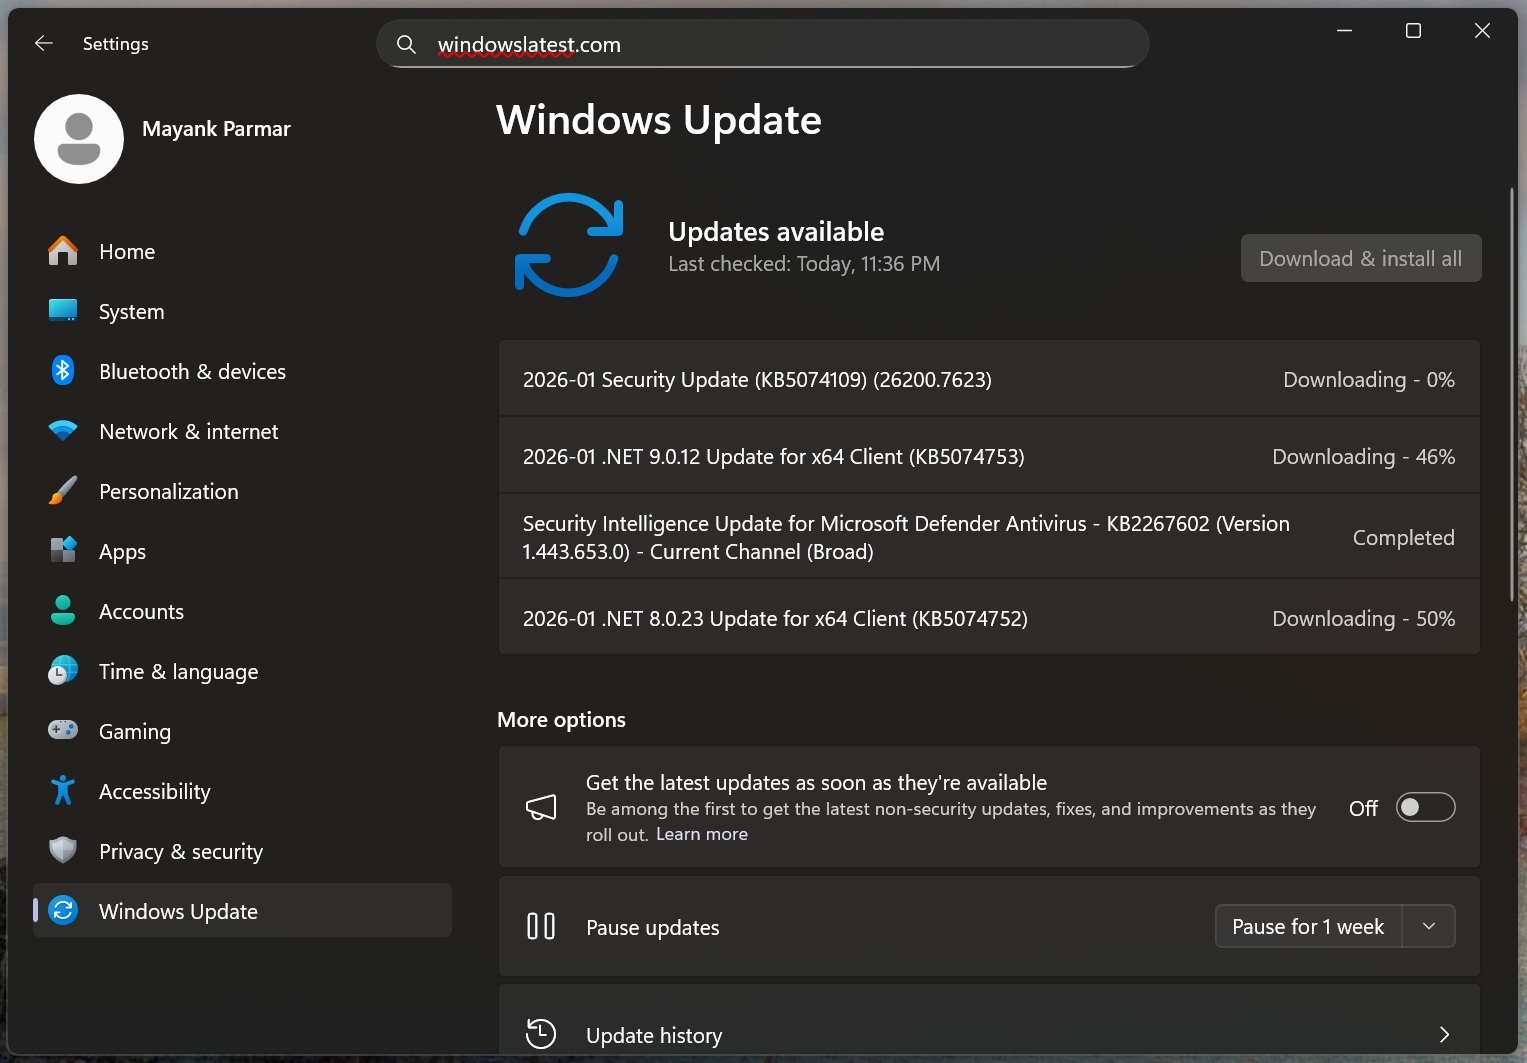Select the Network & internet Wi-Fi icon
Screen dimensions: 1527x1063
(62, 430)
